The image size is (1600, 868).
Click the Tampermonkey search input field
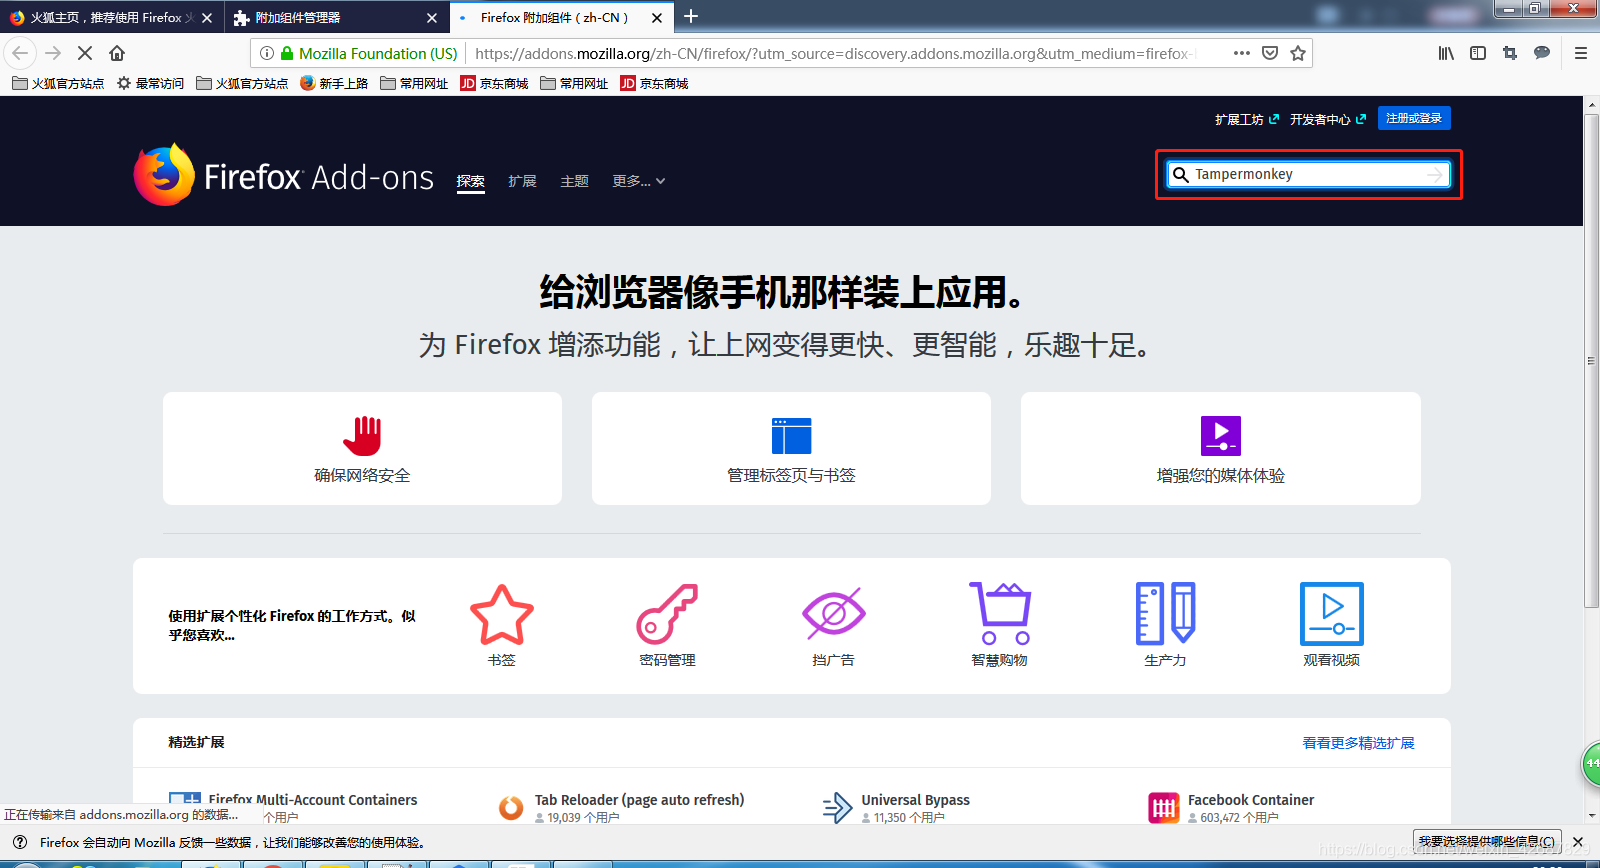click(1308, 175)
